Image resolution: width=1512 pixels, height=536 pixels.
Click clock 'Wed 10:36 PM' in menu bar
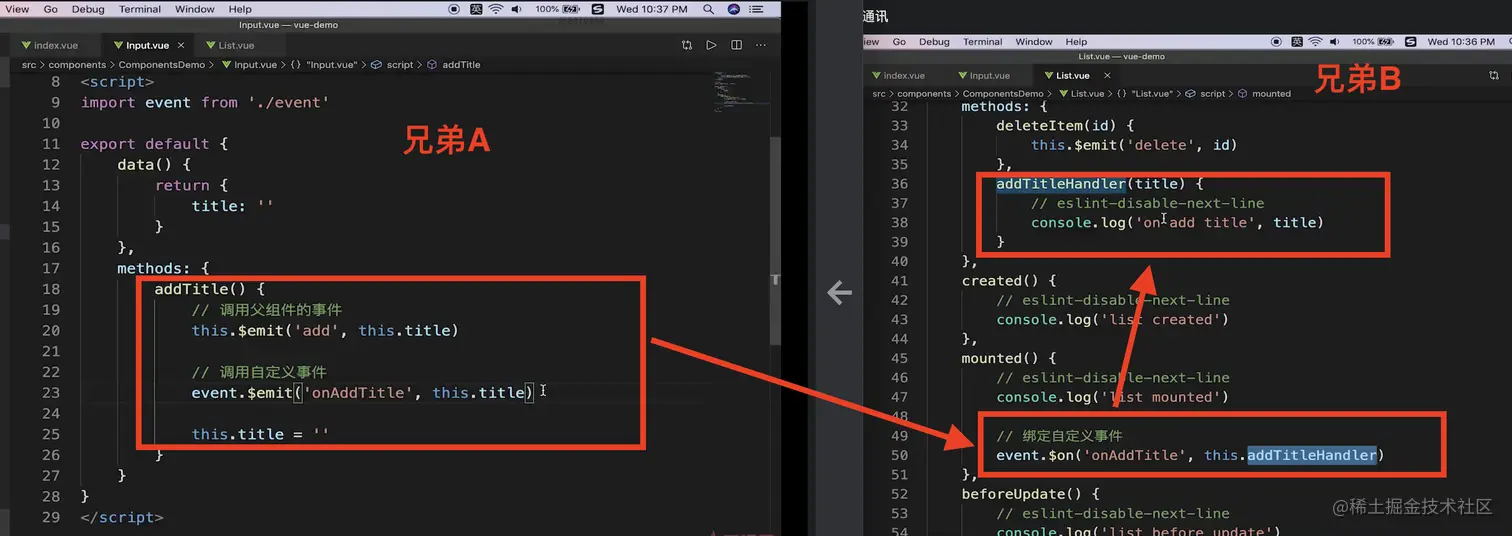1460,42
